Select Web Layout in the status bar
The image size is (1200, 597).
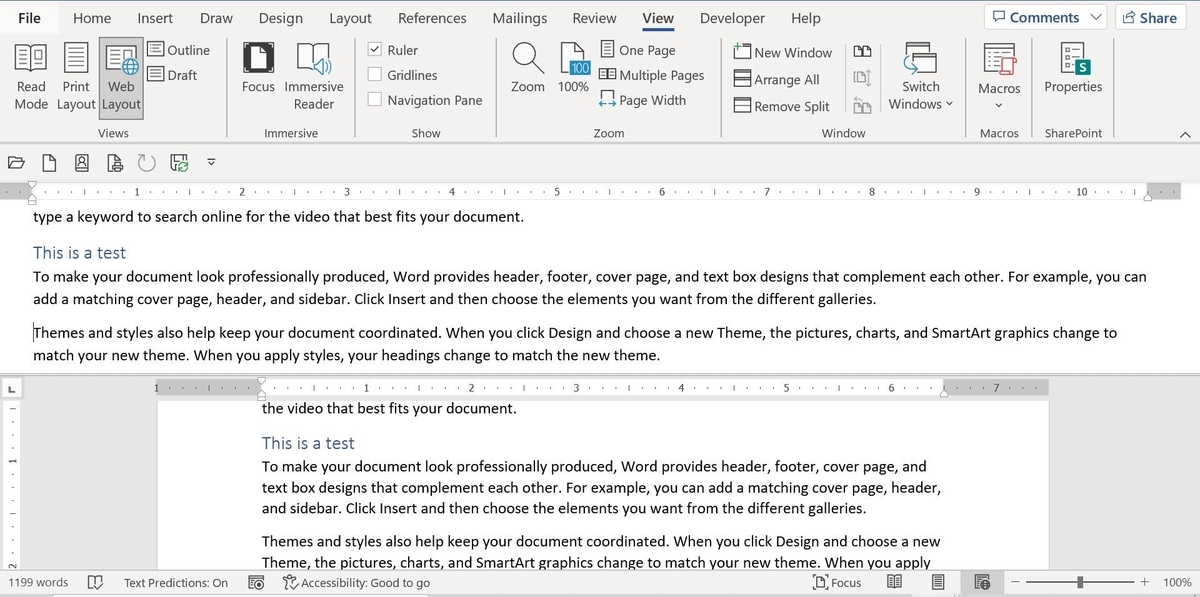pos(982,581)
